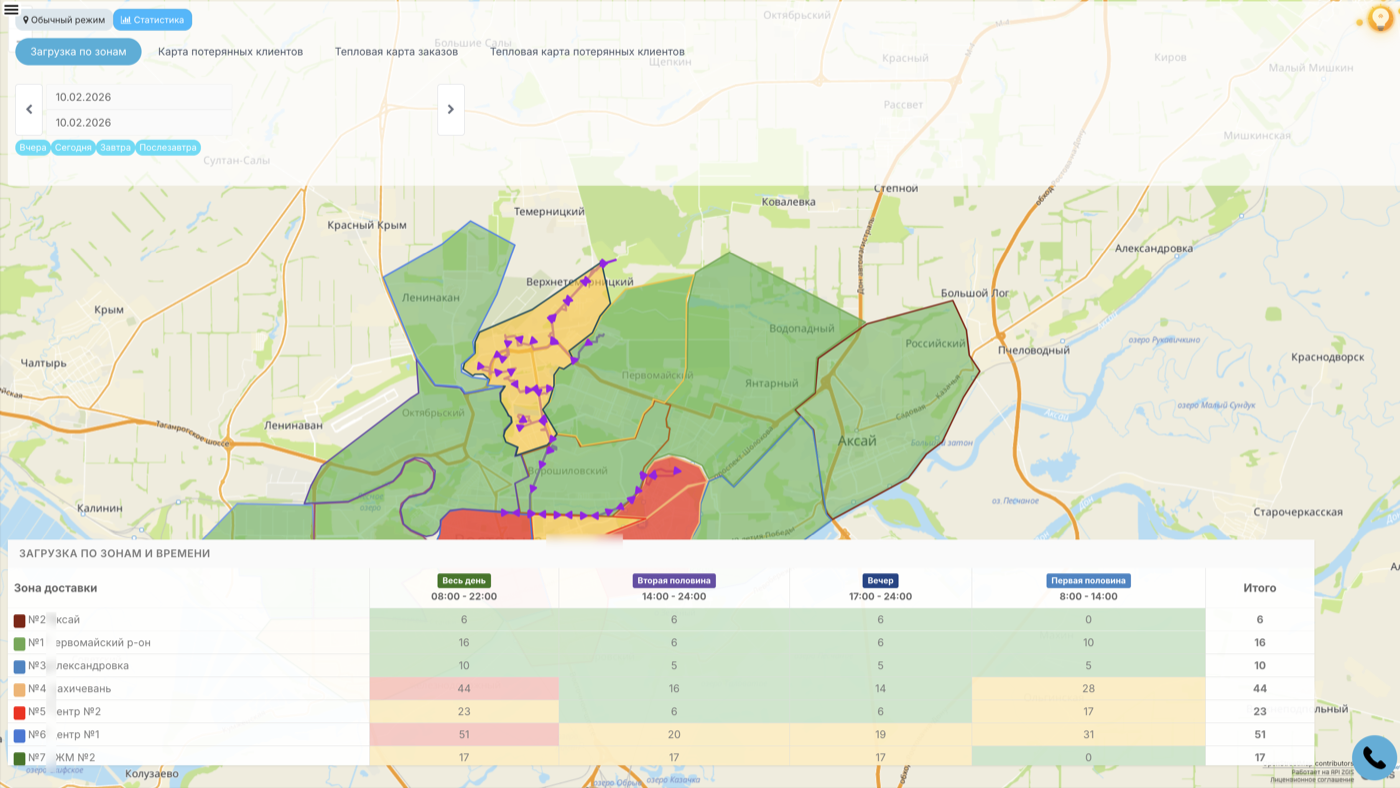Click the orange icon in top-right corner
The height and width of the screenshot is (788, 1400).
pos(1380,18)
